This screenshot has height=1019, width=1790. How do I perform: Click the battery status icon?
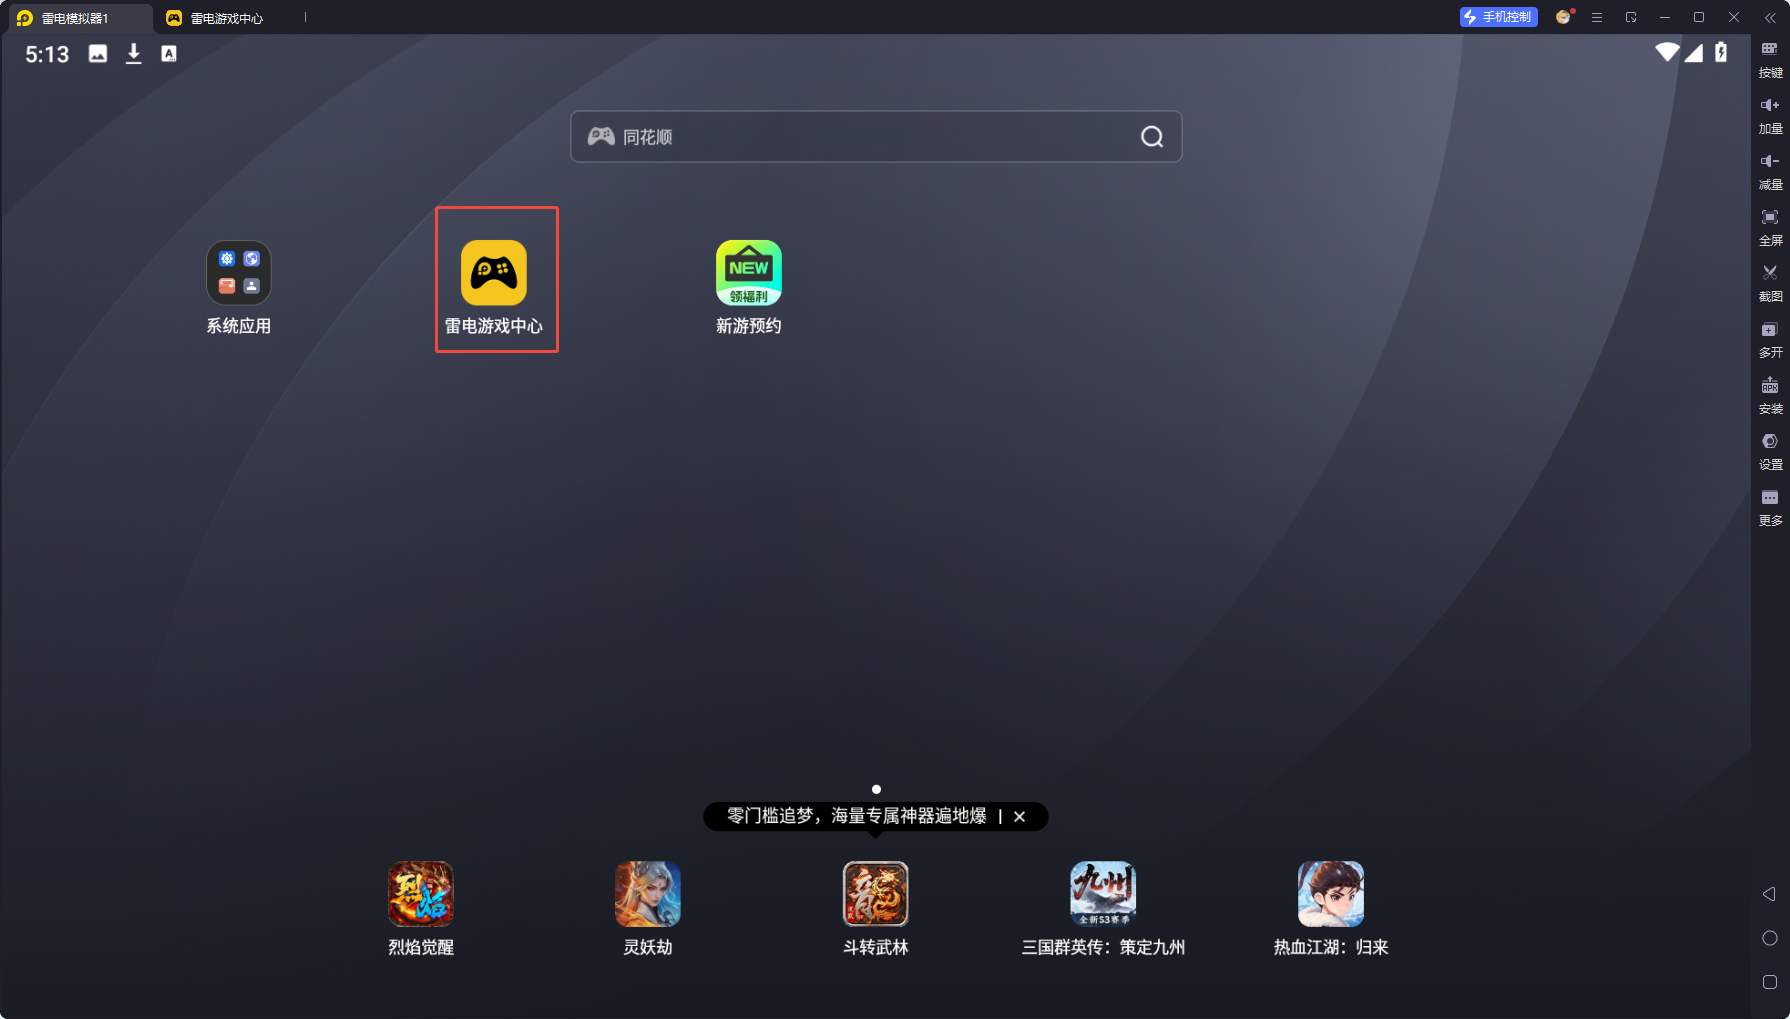click(1721, 52)
